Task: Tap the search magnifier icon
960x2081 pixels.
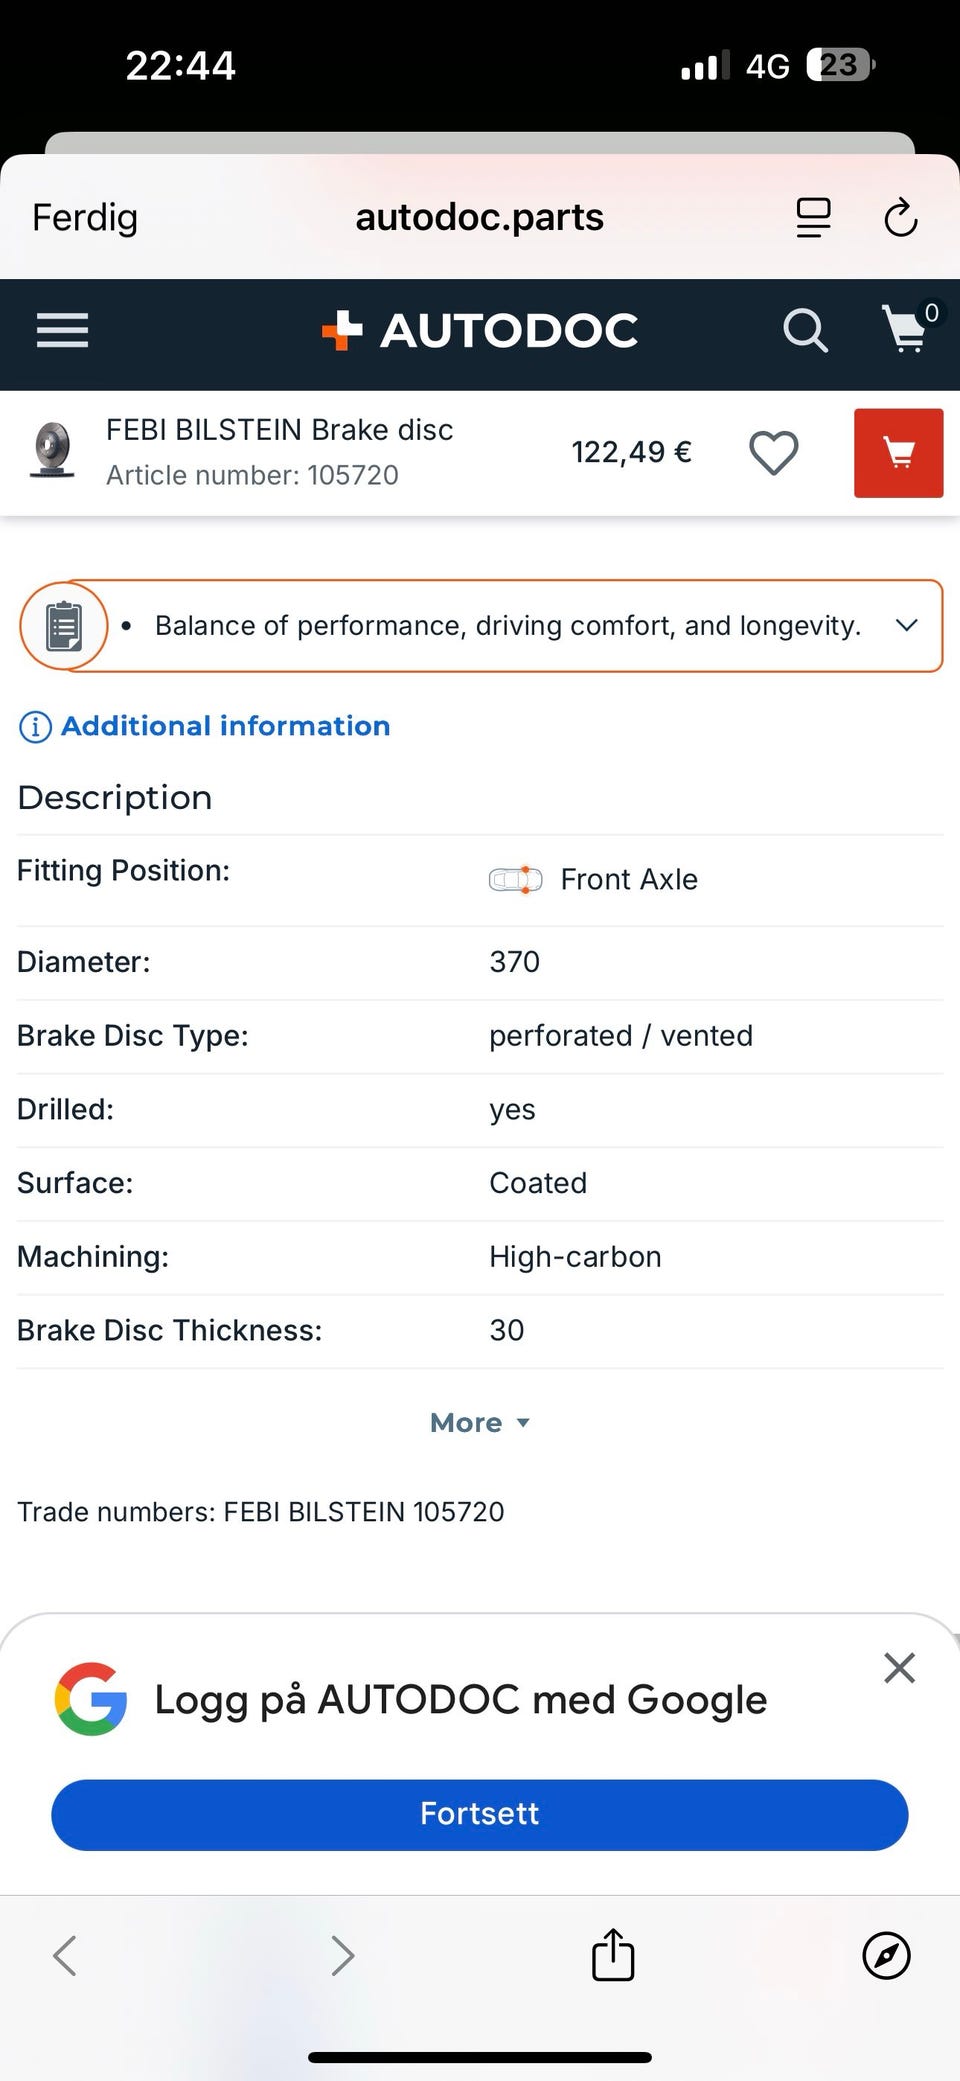Action: point(805,330)
